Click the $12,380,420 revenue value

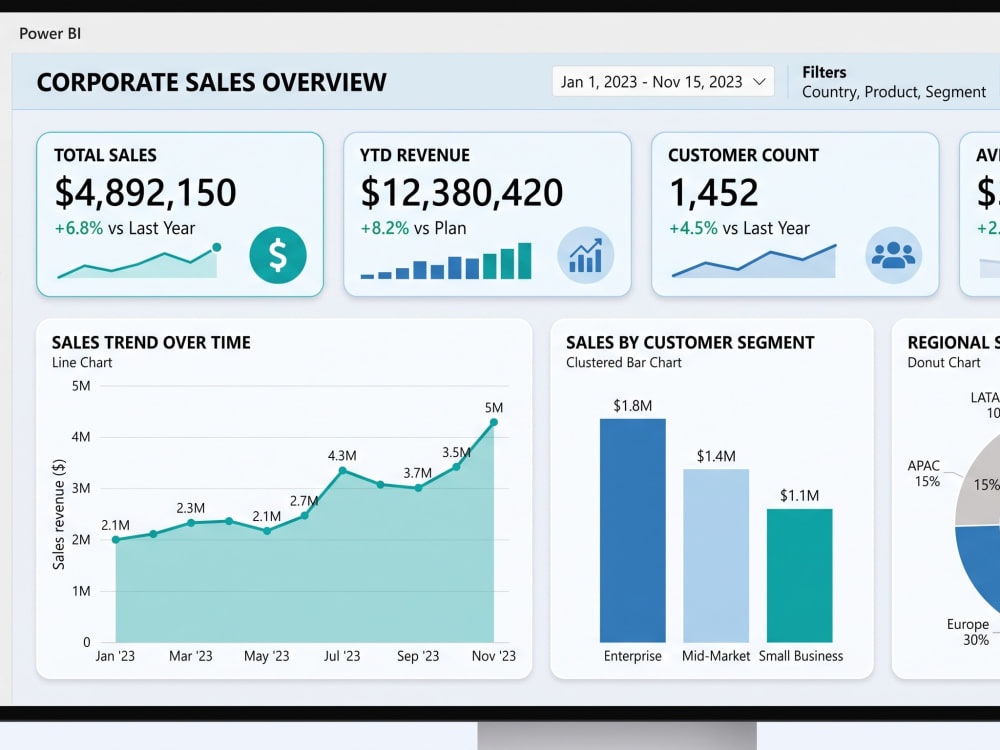tap(462, 192)
